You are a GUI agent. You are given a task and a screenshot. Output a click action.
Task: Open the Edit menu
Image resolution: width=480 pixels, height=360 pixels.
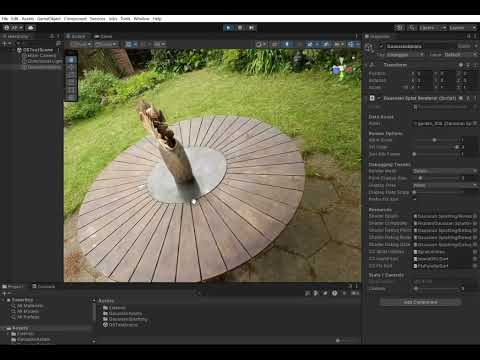click(x=14, y=19)
